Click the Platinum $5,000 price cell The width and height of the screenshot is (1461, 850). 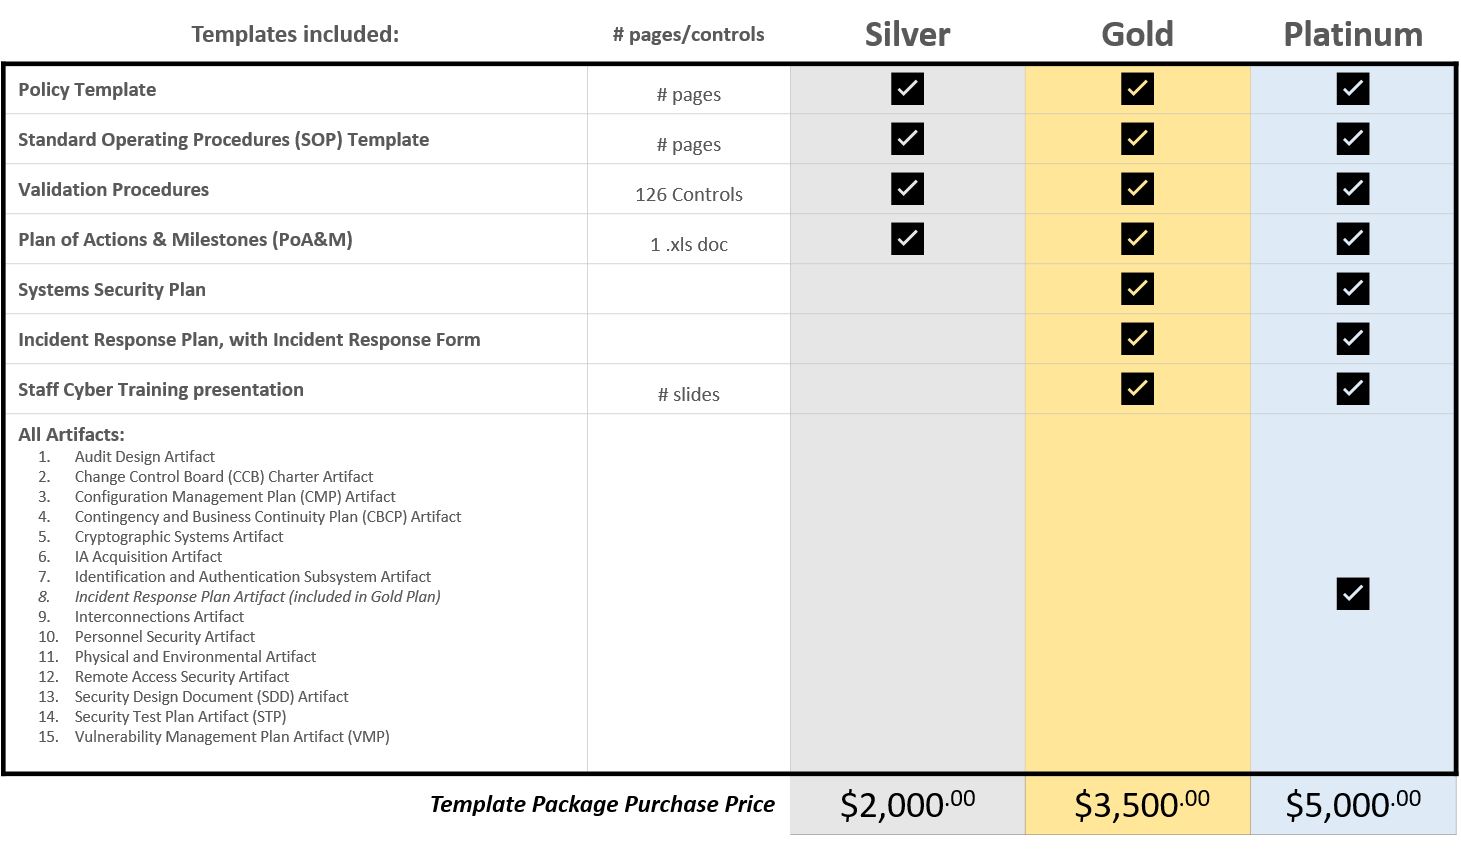click(1352, 804)
